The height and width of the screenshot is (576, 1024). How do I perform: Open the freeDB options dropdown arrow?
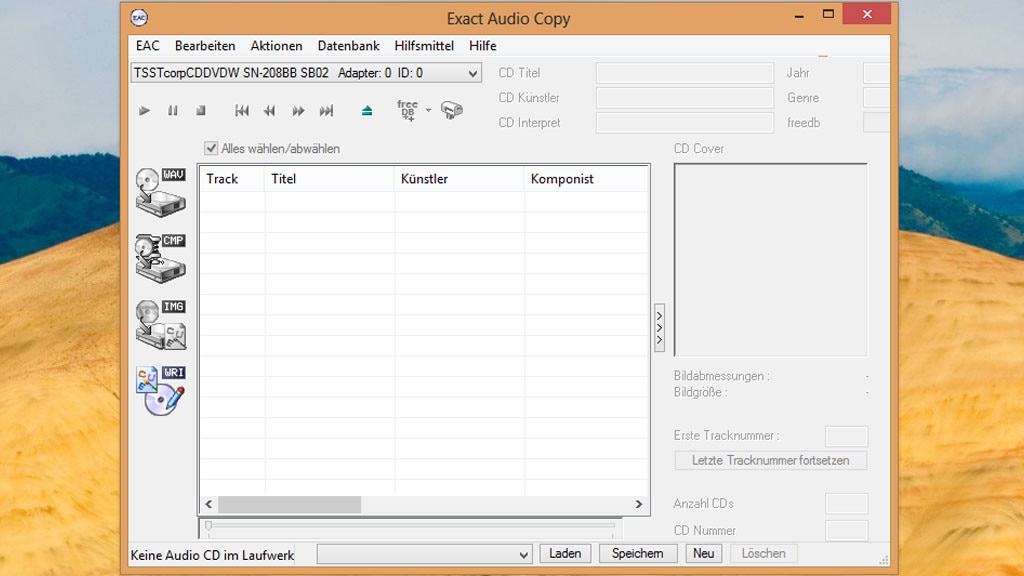426,111
